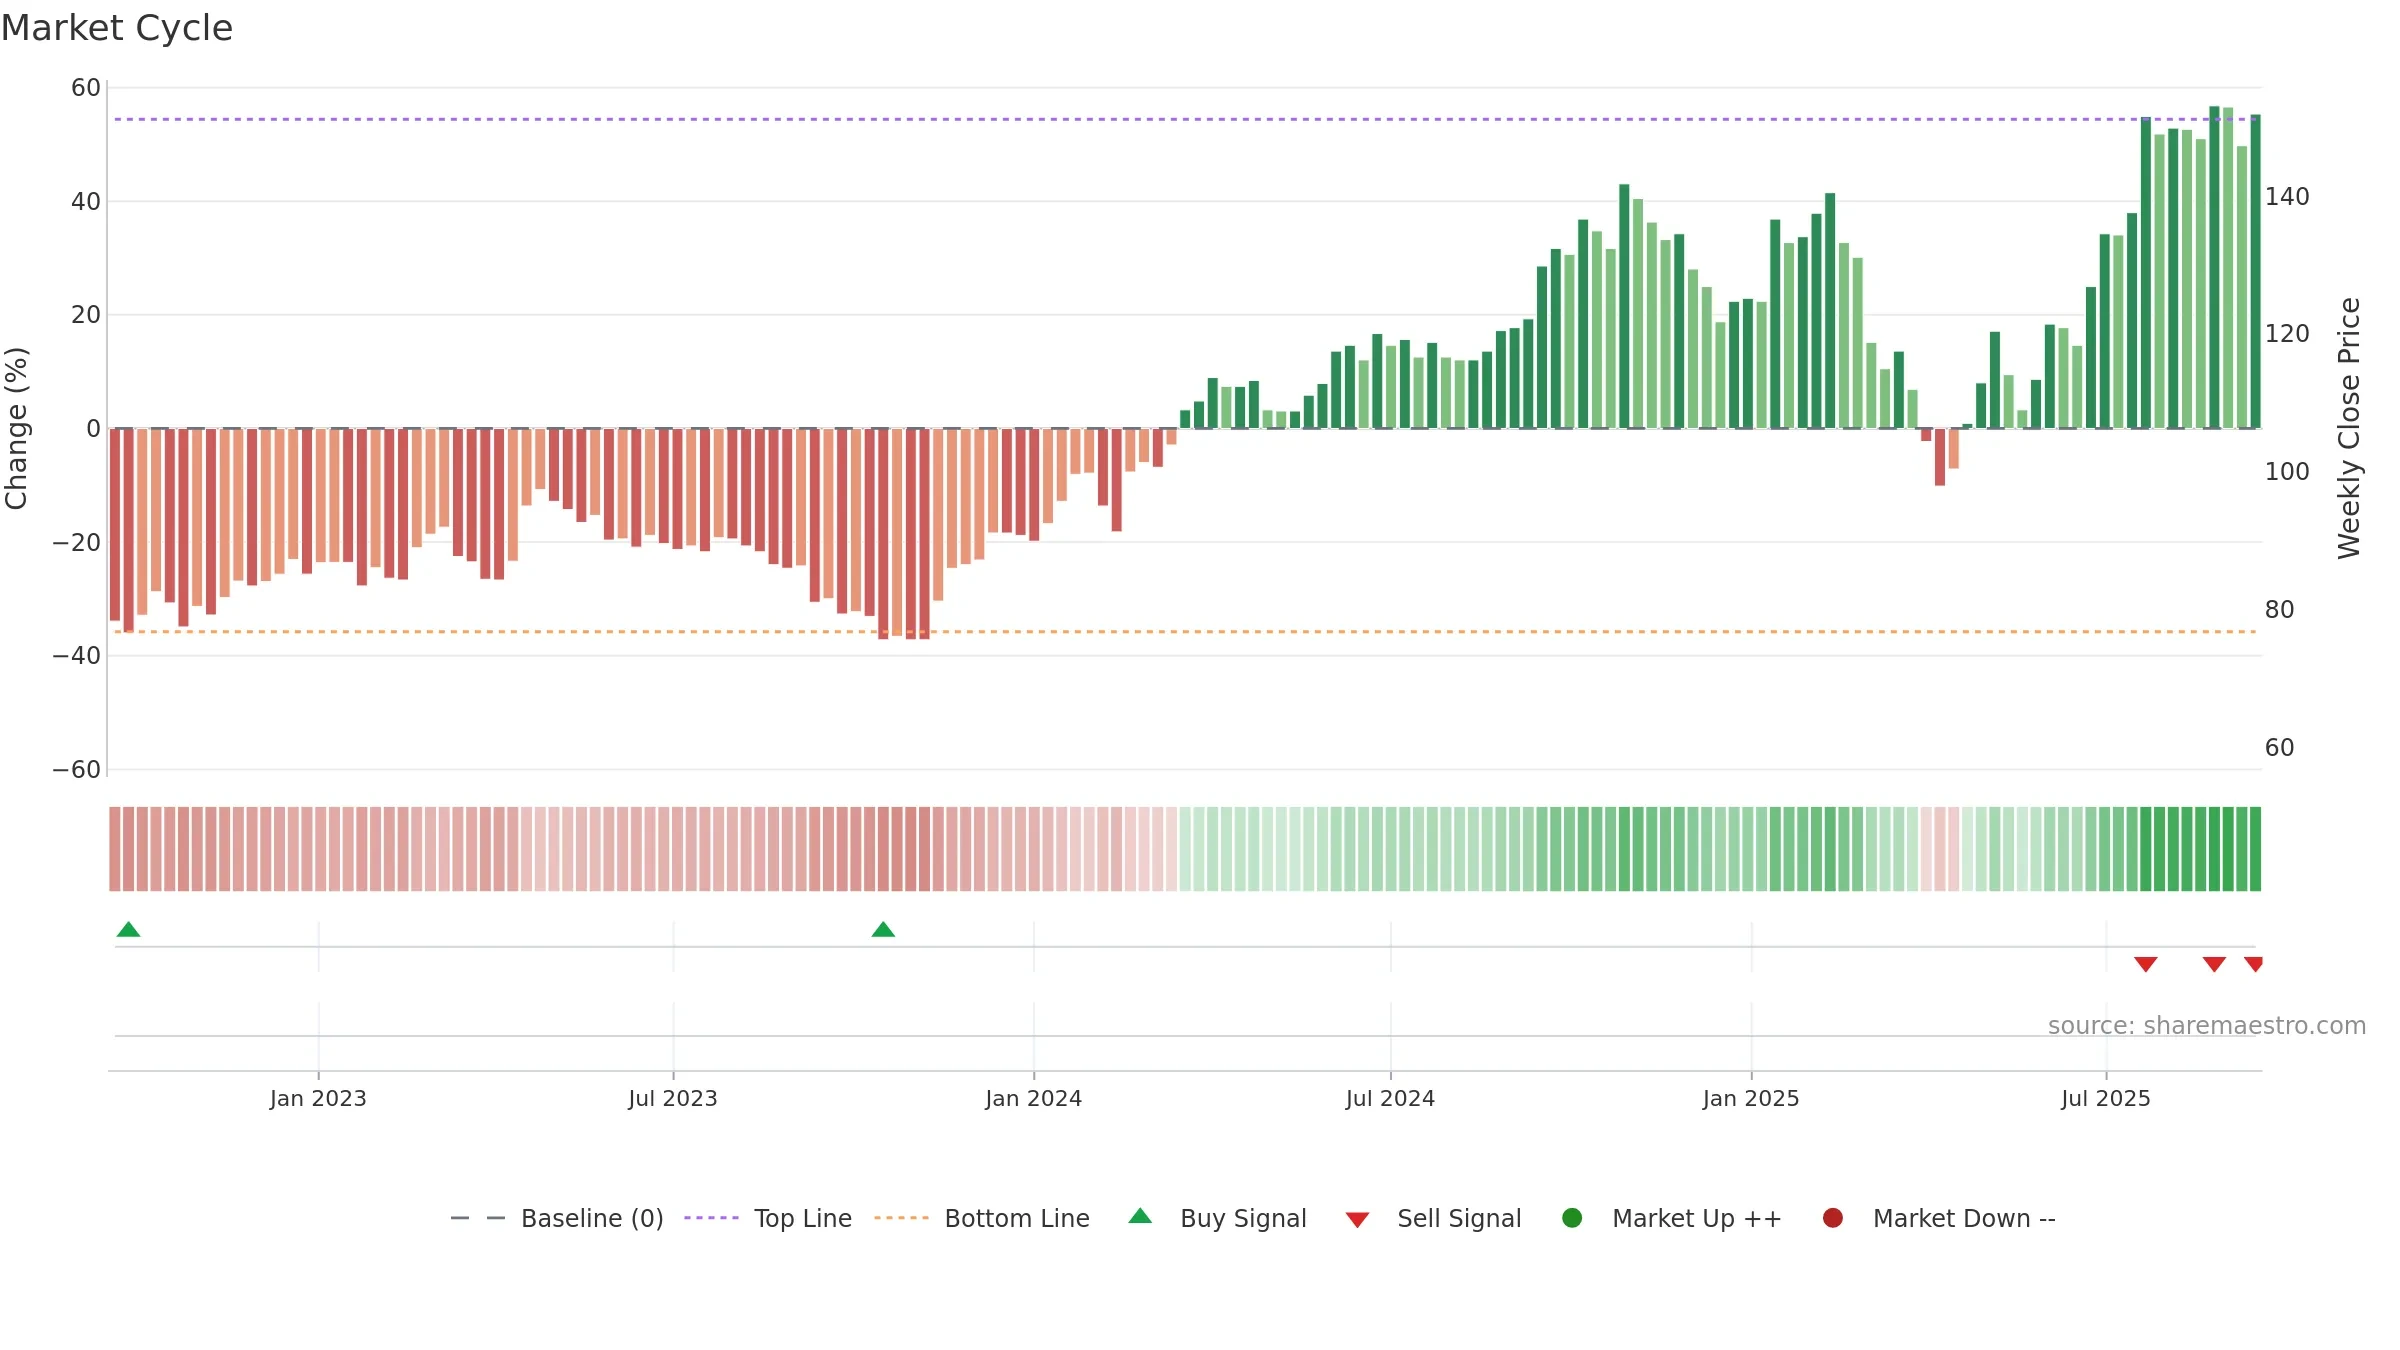This screenshot has width=2400, height=1350.
Task: Click the Weekly Close Price axis title
Action: (2349, 428)
